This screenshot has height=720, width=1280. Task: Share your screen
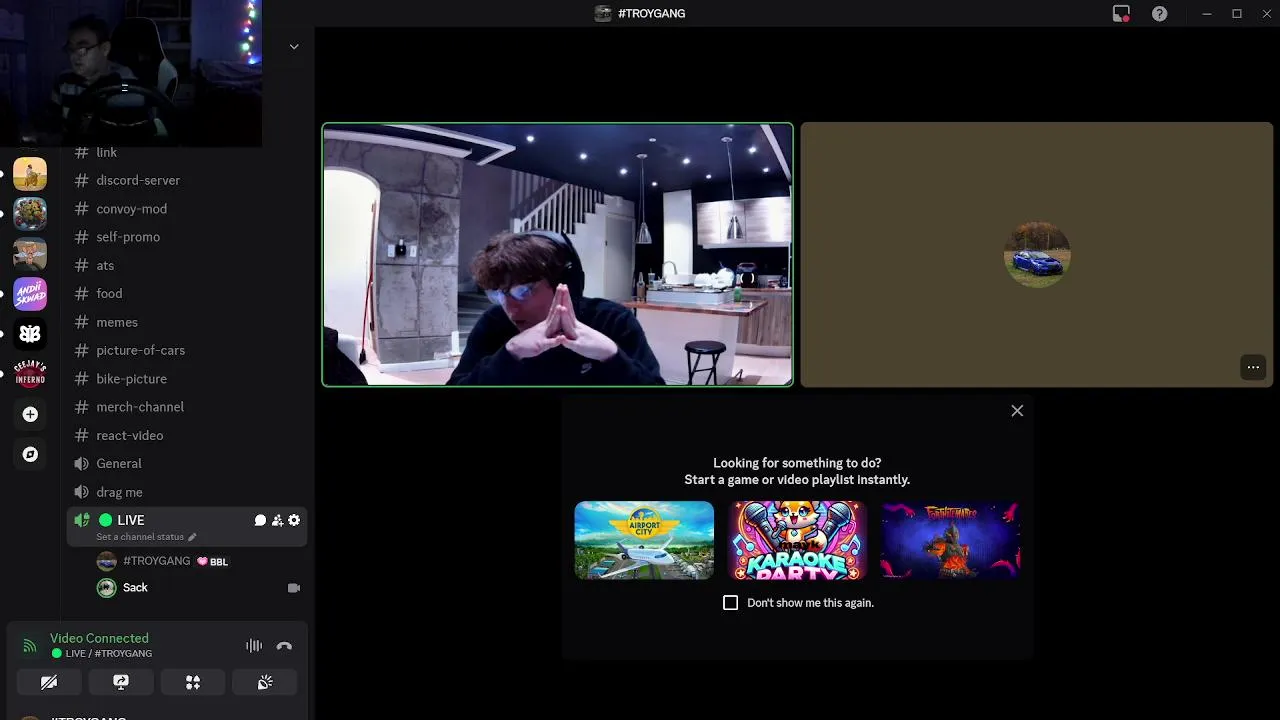click(x=121, y=682)
